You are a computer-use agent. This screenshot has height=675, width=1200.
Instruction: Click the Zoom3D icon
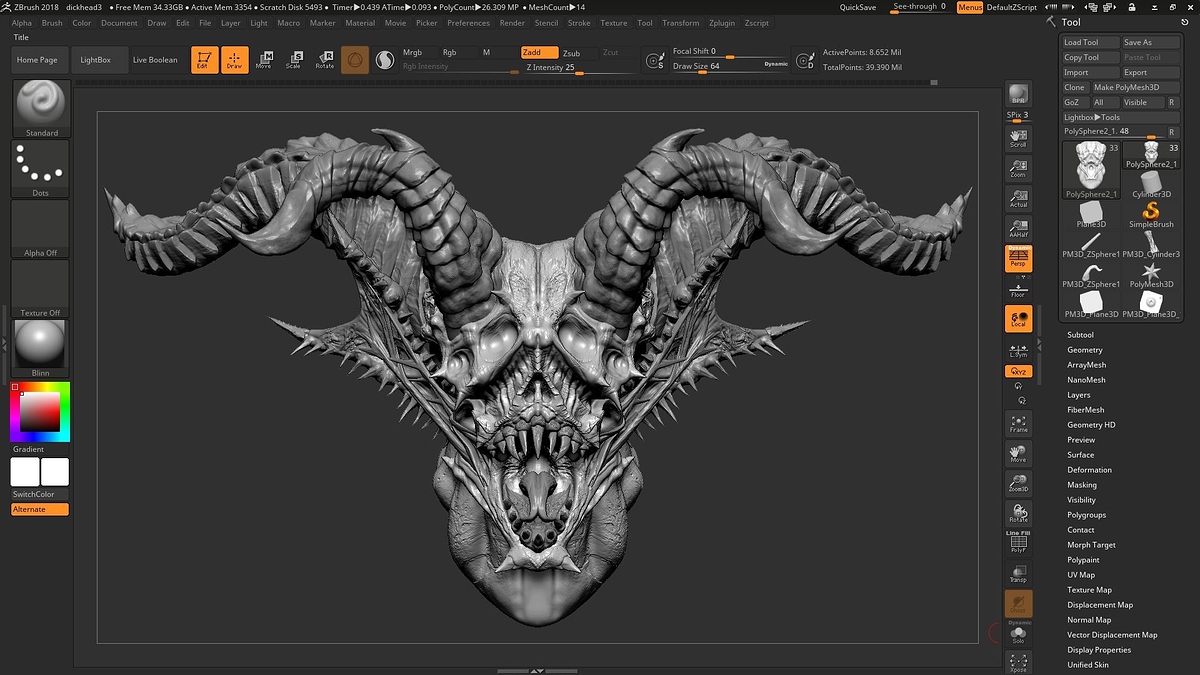1018,483
